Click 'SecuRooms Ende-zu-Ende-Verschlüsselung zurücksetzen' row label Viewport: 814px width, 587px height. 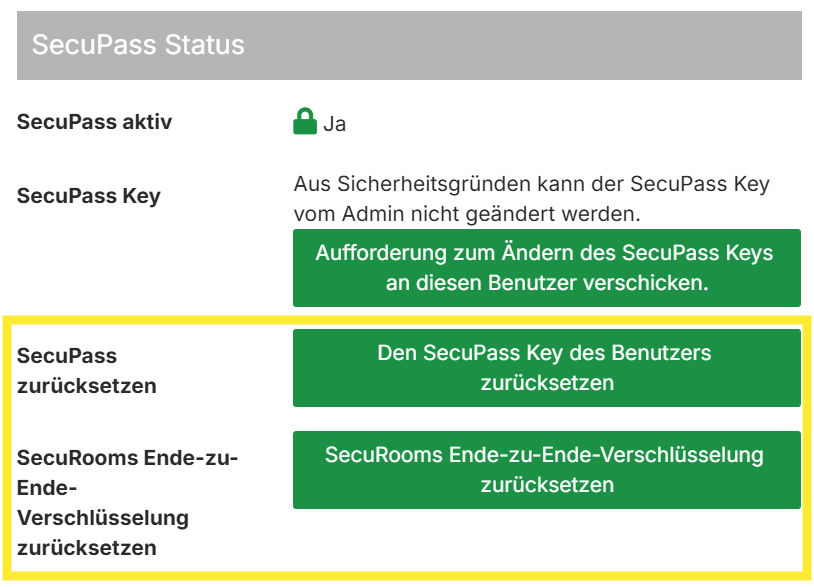128,502
